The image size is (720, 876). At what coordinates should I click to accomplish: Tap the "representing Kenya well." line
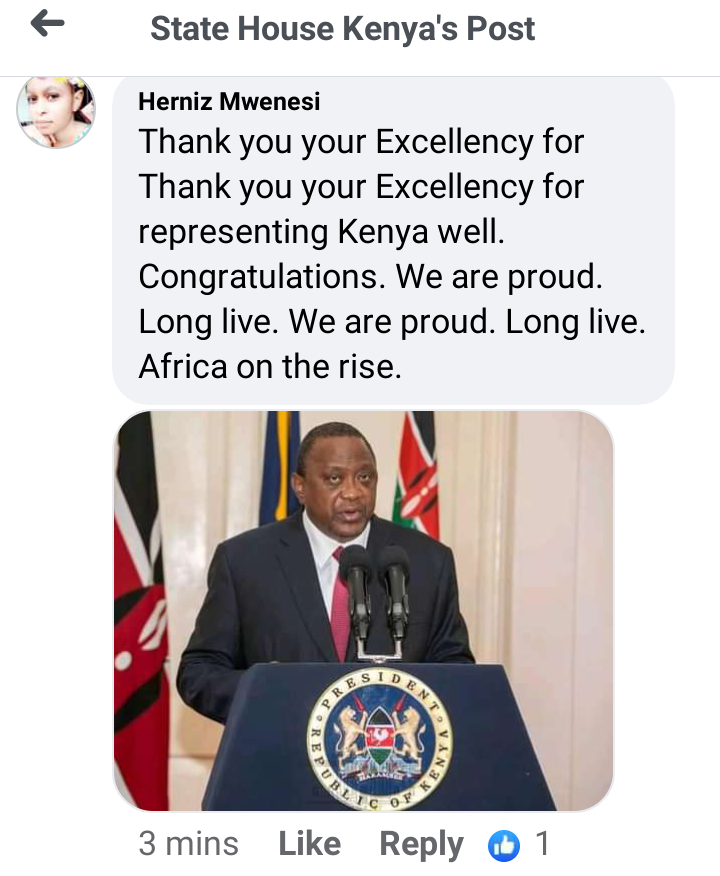click(x=321, y=232)
